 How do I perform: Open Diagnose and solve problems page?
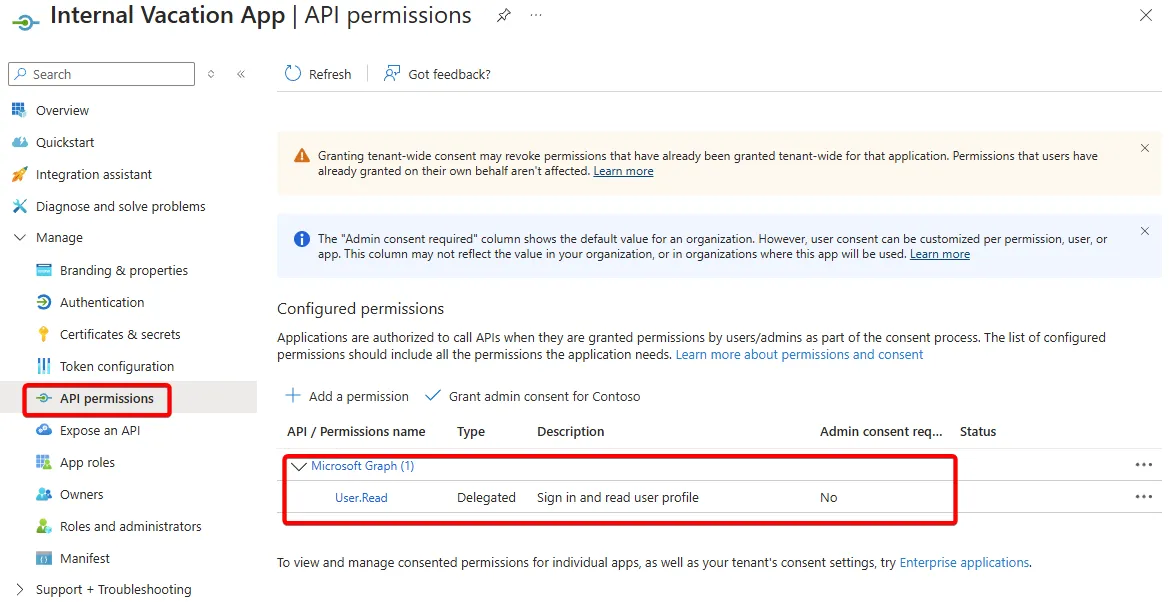(121, 207)
